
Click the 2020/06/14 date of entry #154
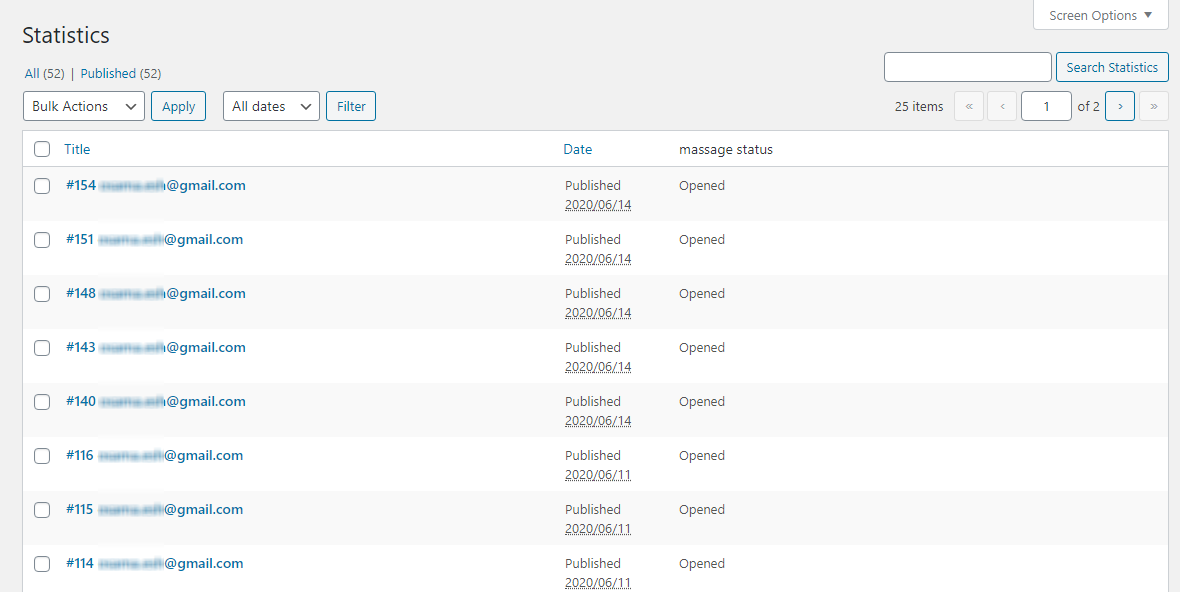coord(598,205)
